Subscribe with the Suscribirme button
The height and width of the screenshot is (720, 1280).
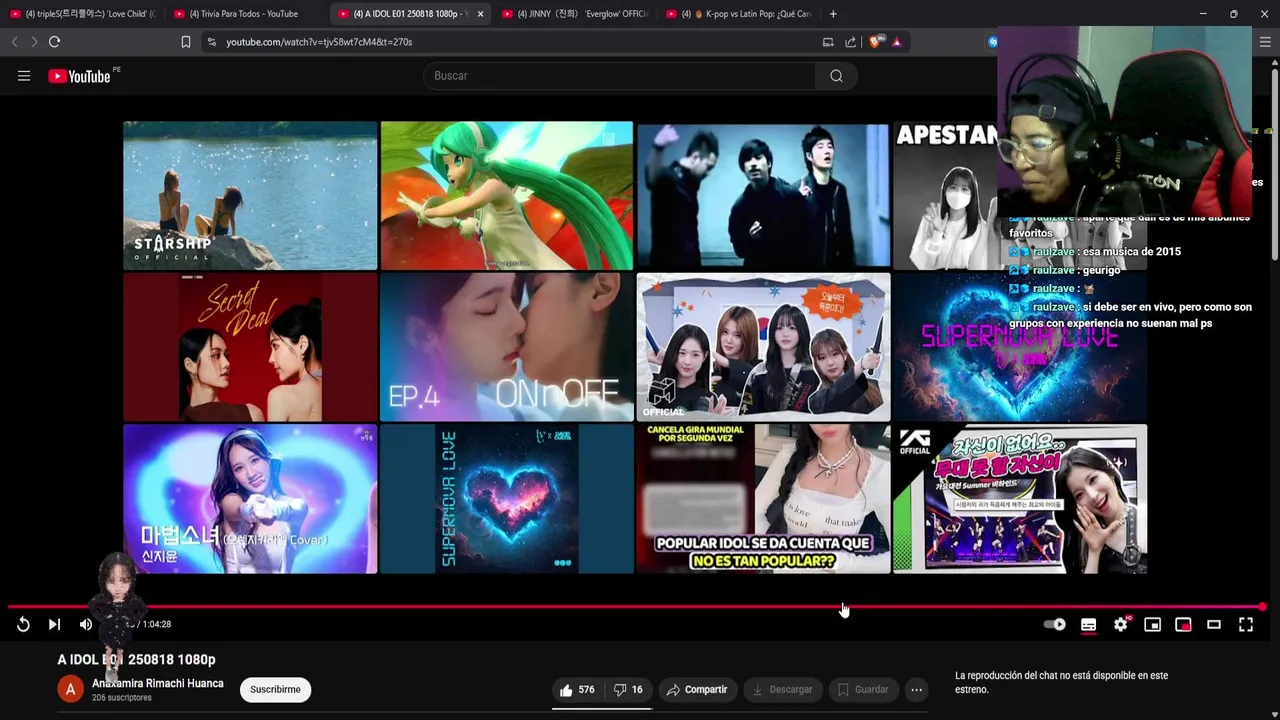275,689
